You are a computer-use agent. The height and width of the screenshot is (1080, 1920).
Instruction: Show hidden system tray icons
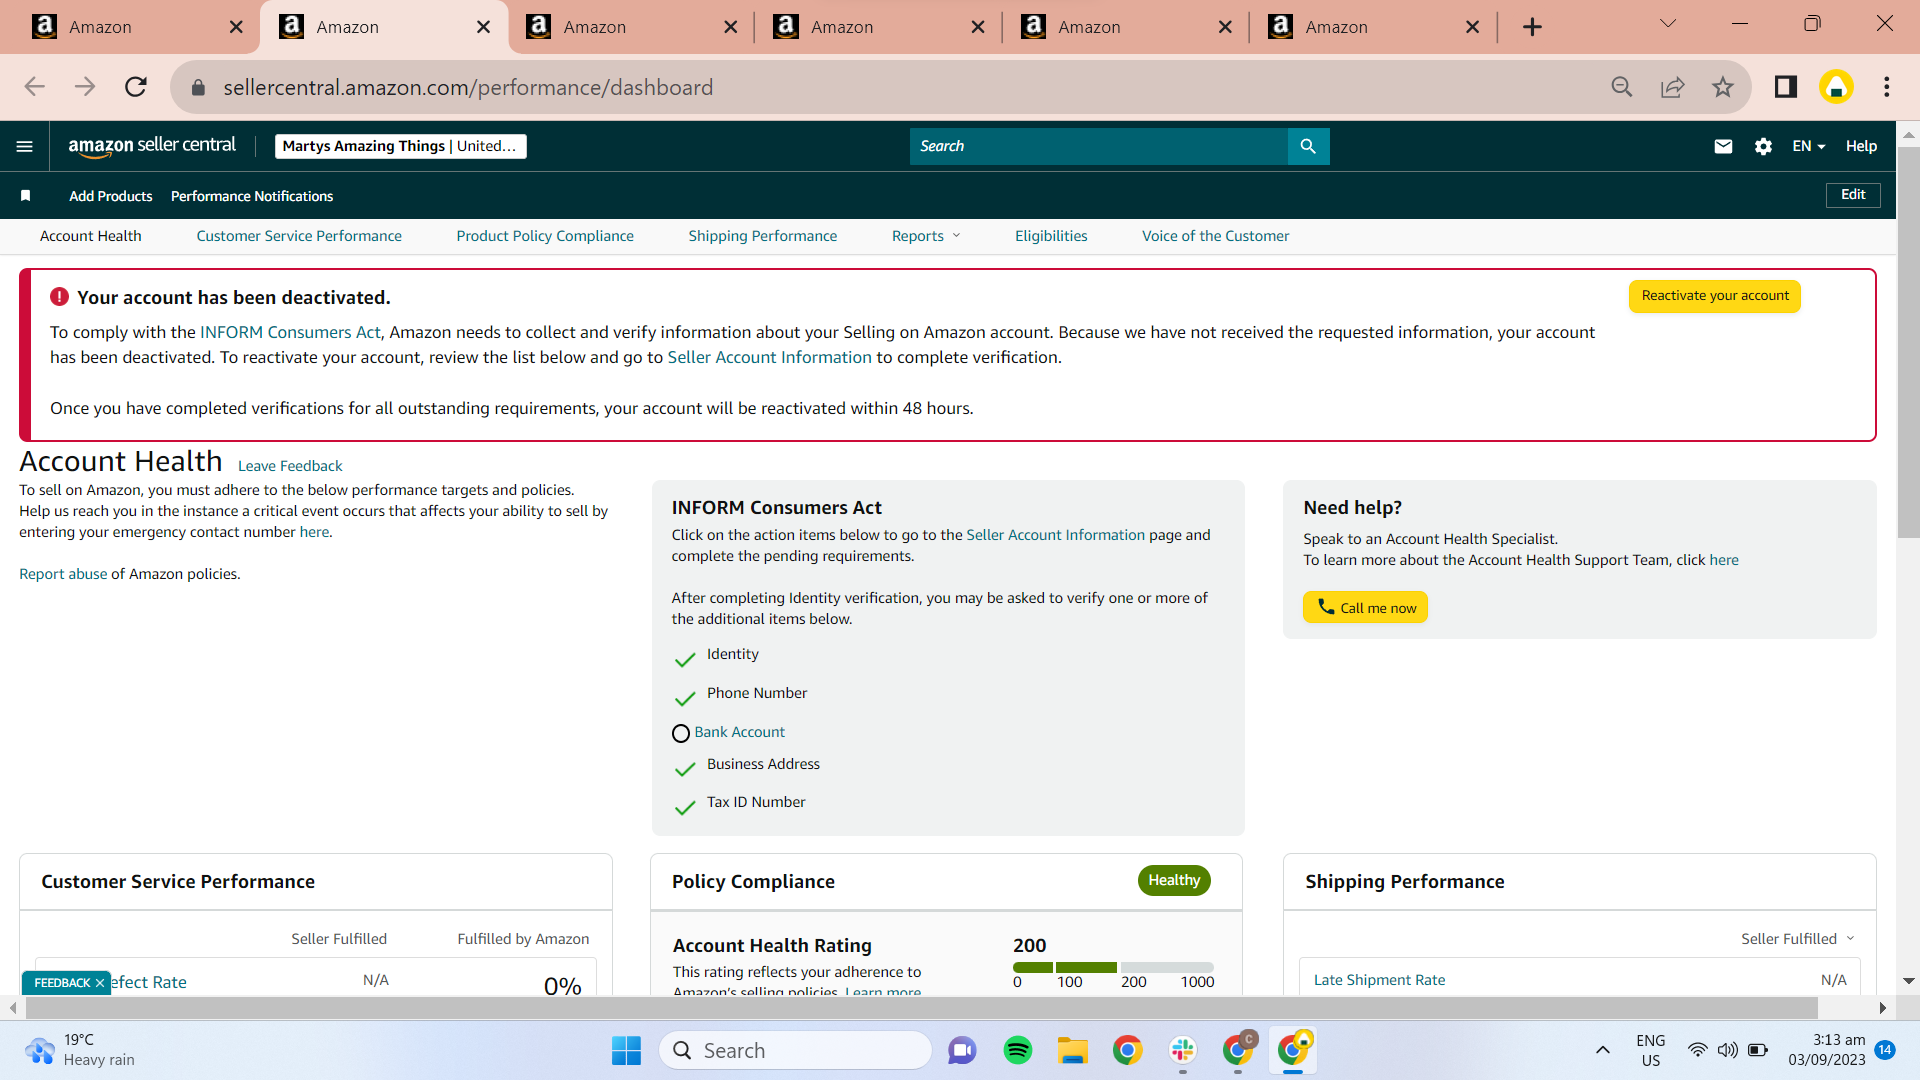(1602, 1050)
